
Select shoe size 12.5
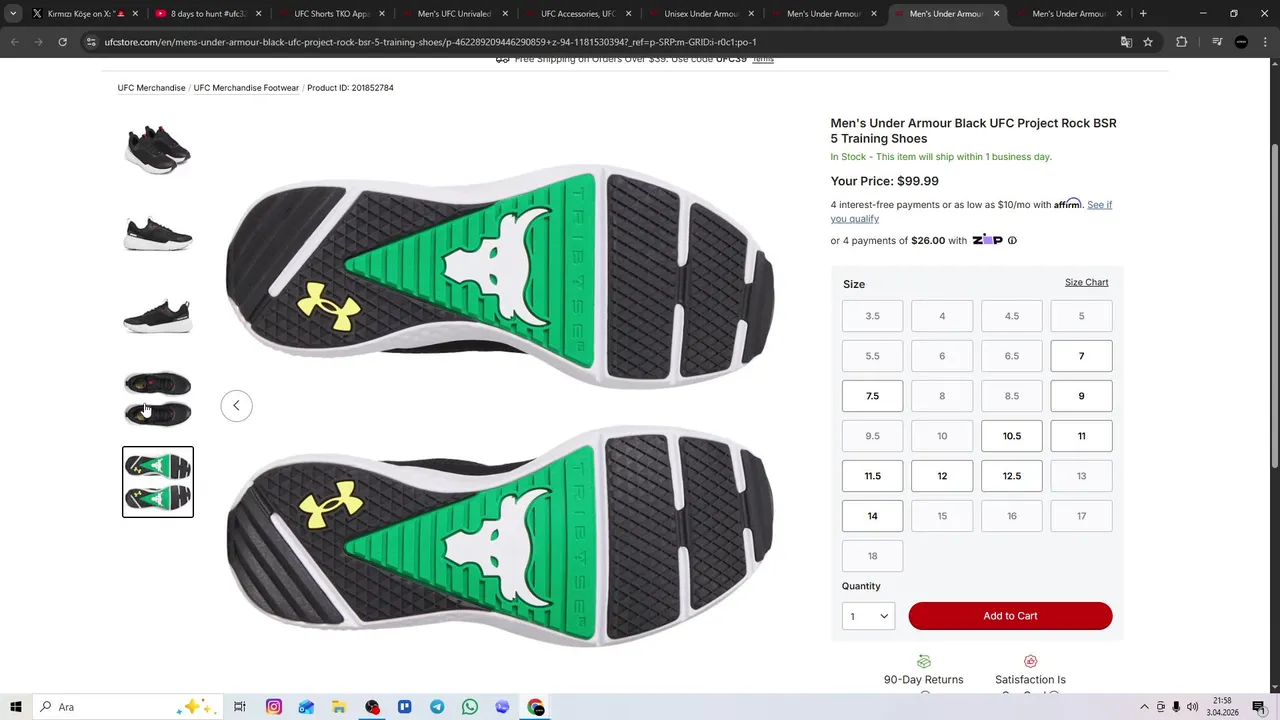coord(1011,476)
